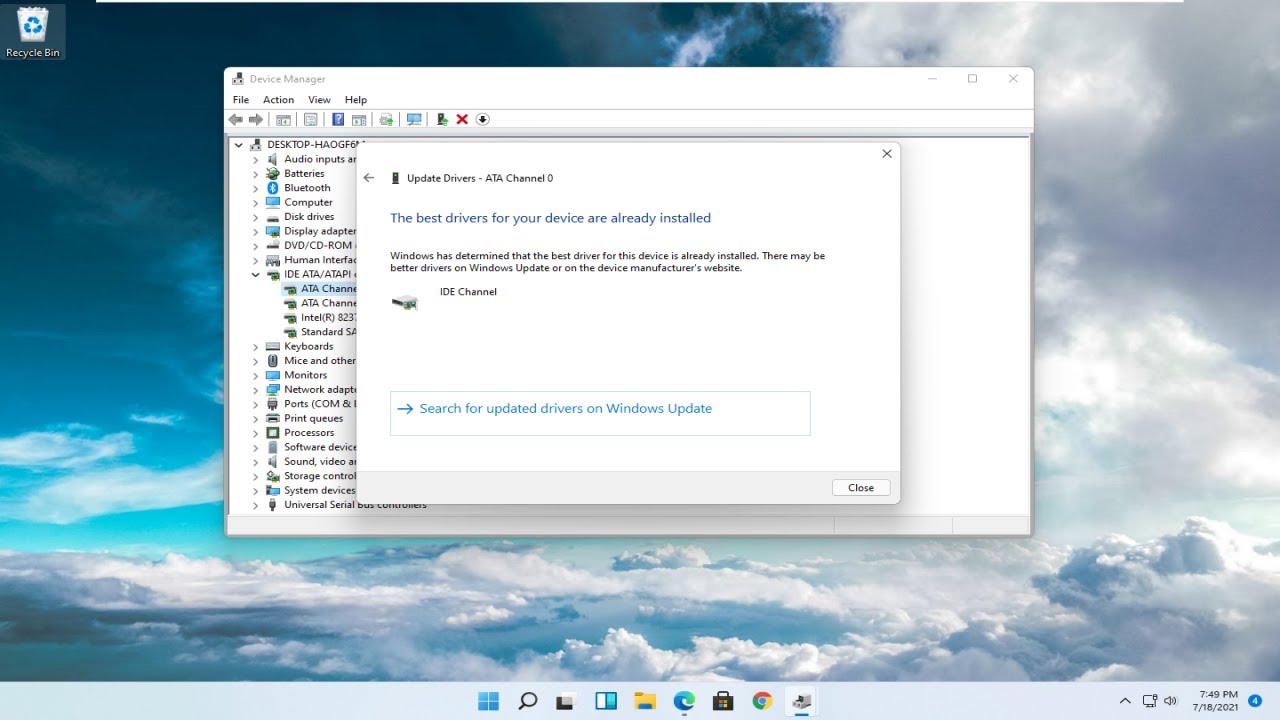Open the File menu
The image size is (1280, 720).
point(241,100)
